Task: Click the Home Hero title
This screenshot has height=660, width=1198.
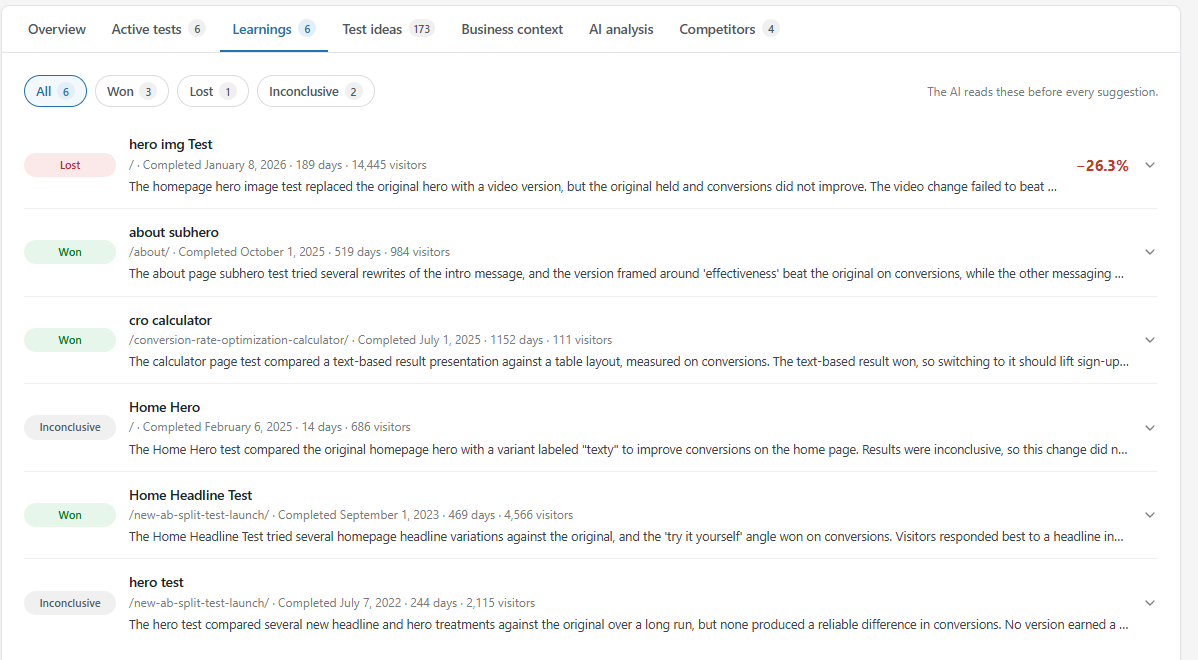Action: (x=164, y=407)
